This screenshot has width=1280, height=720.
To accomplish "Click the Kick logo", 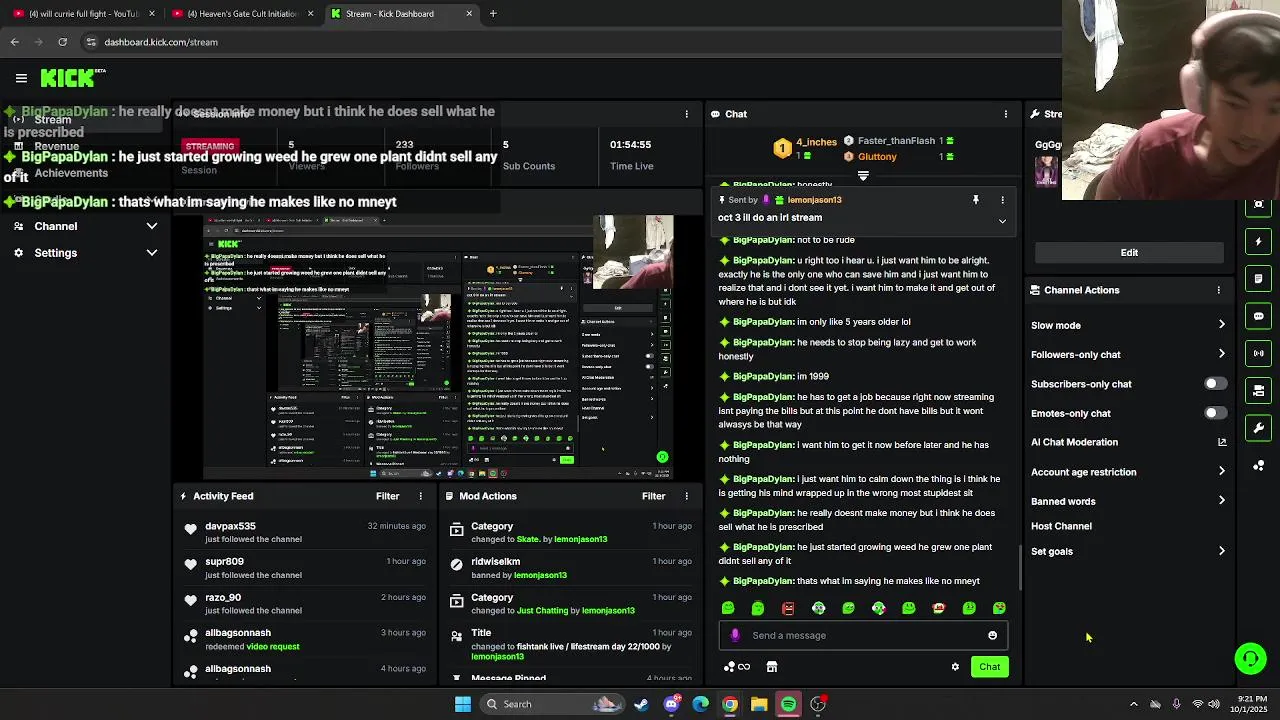I will click(72, 78).
